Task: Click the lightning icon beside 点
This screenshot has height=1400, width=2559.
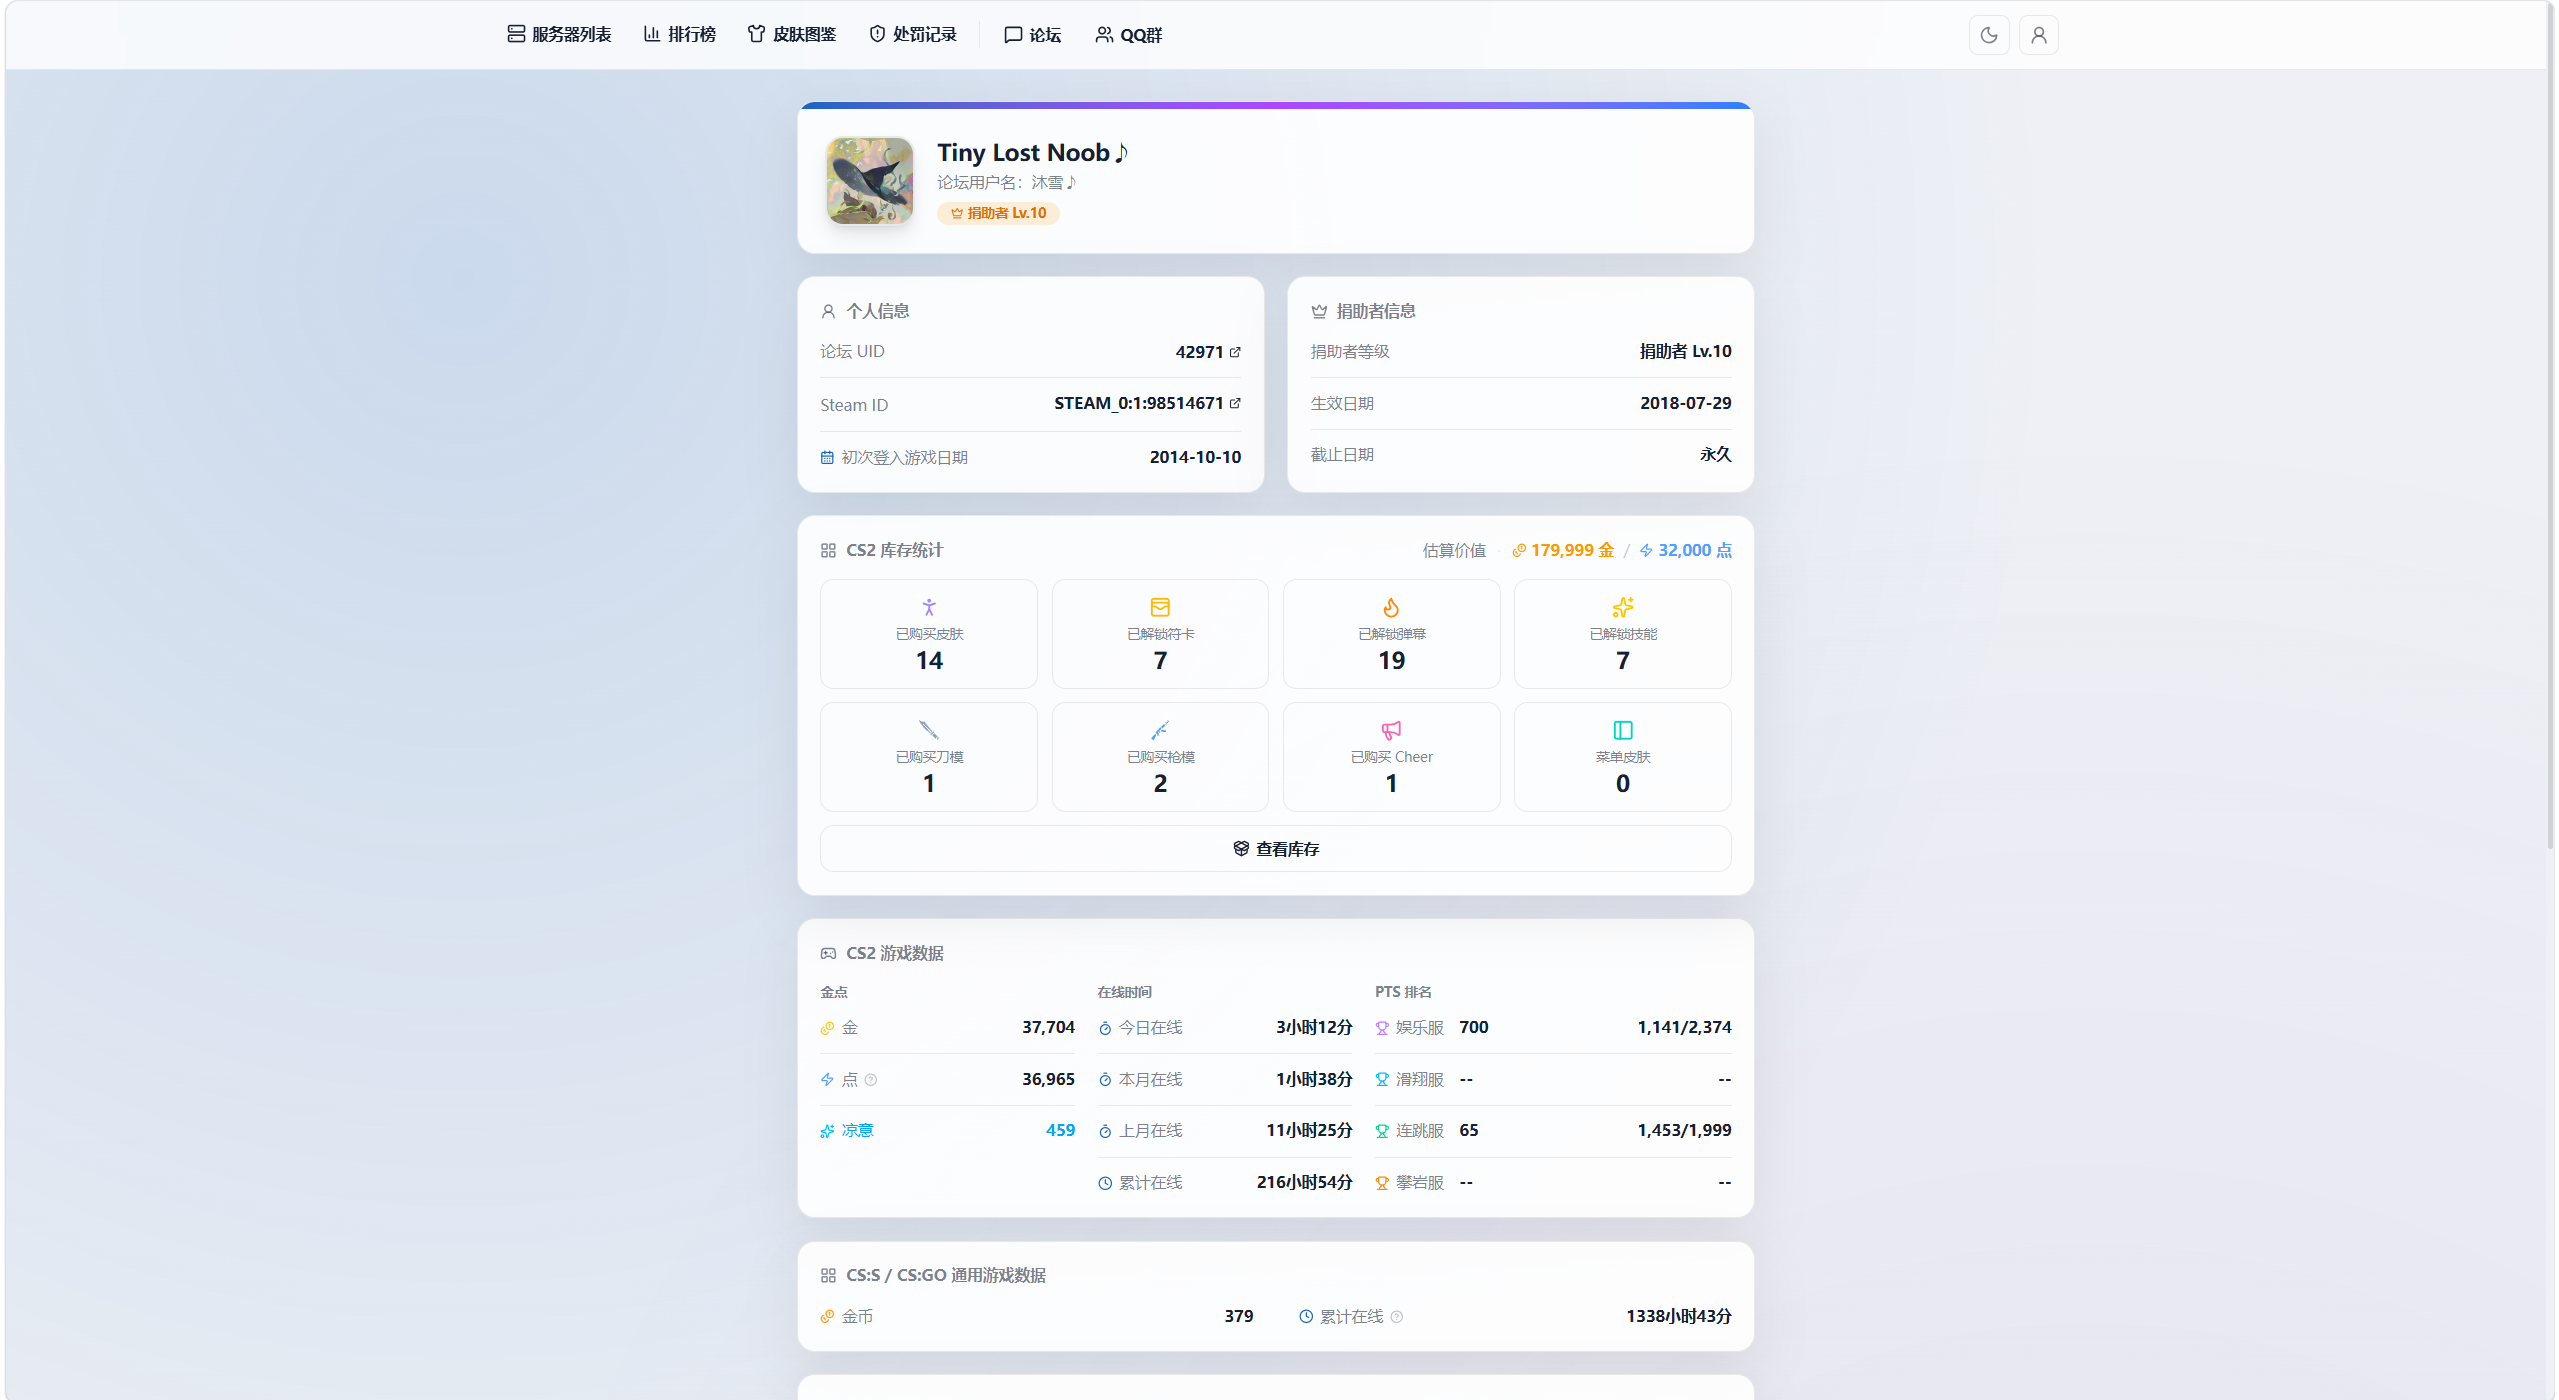Action: tap(827, 1080)
